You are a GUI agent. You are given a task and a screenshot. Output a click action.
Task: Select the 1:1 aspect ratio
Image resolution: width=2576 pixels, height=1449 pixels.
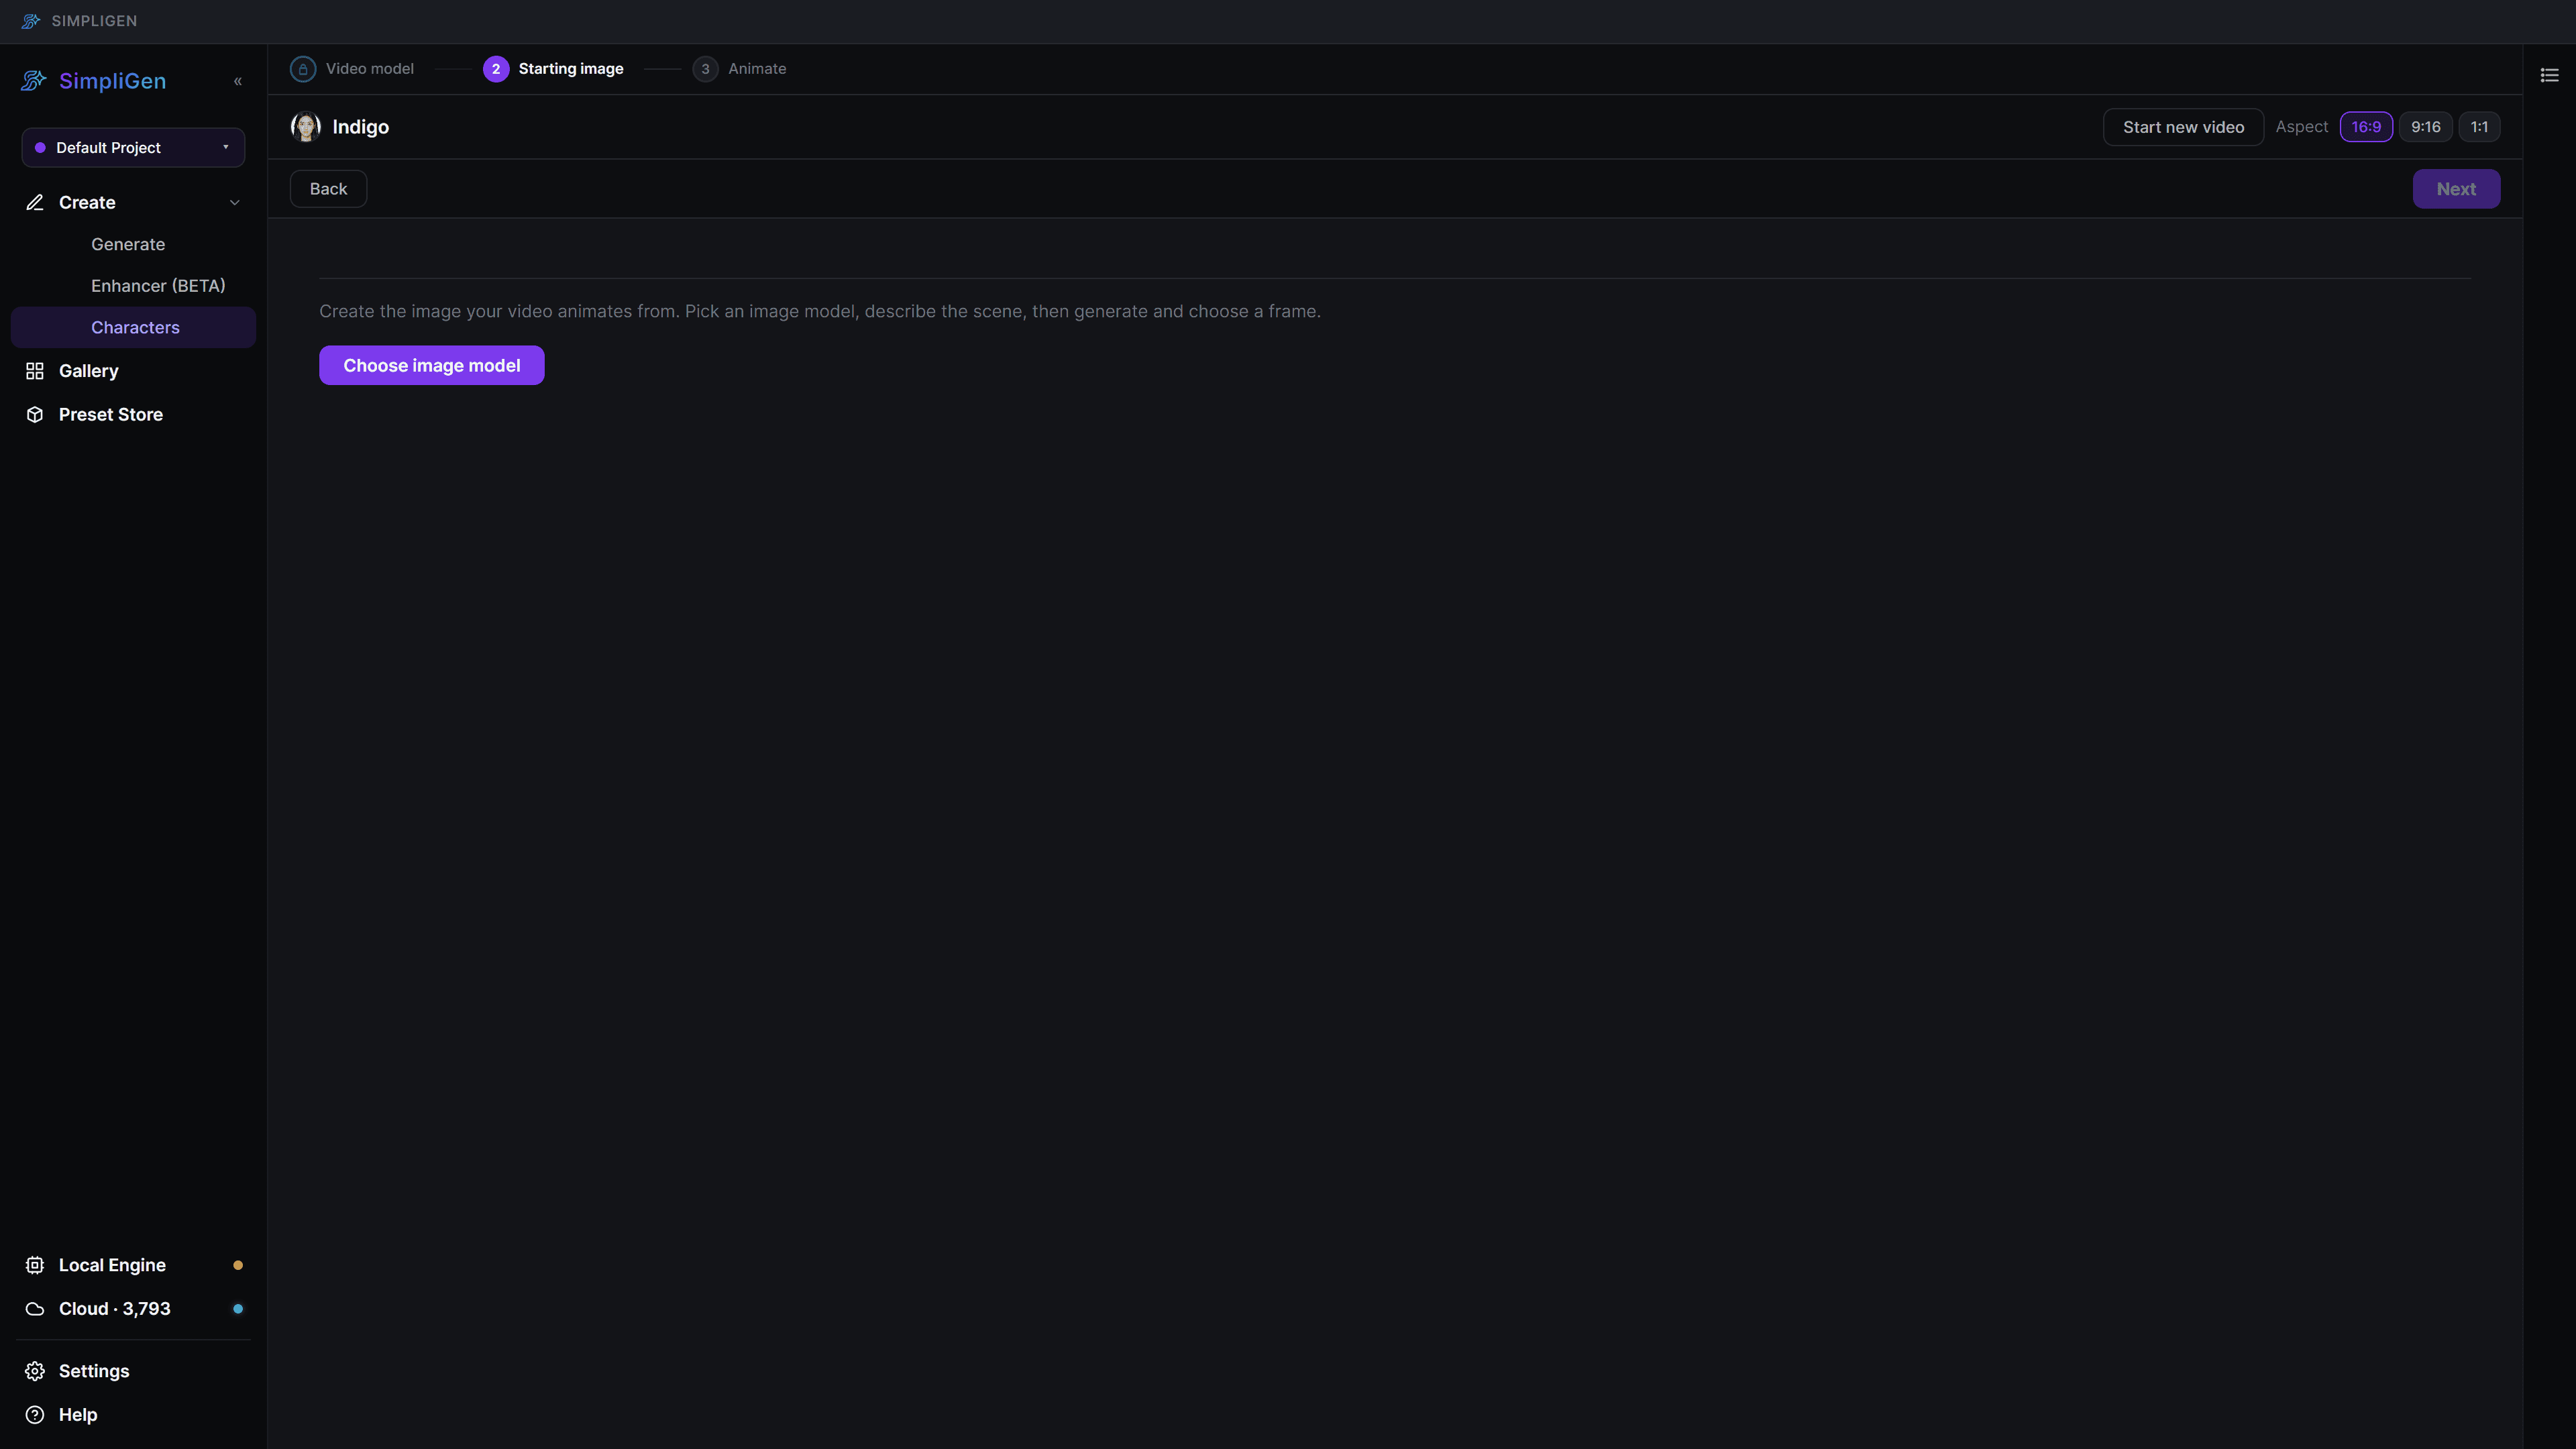2479,127
